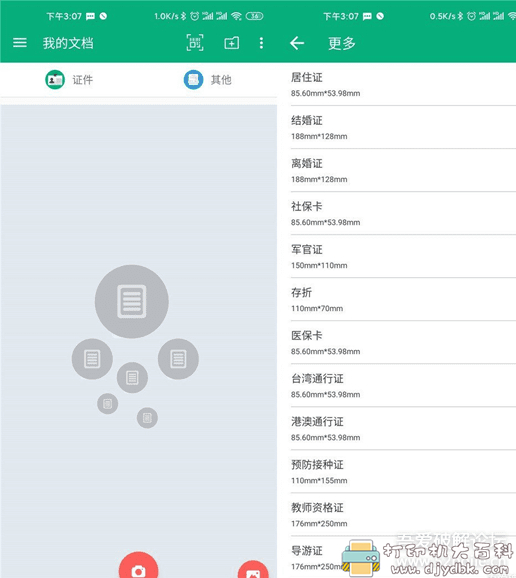This screenshot has width=516, height=578.
Task: Go back with the arrow icon
Action: click(297, 43)
